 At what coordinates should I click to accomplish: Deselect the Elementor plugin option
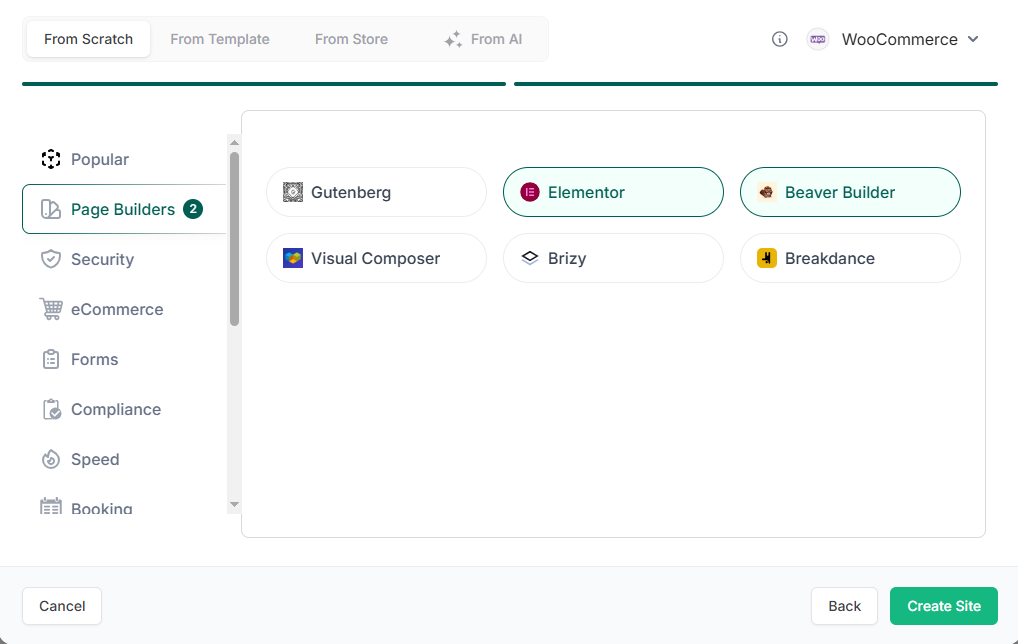tap(613, 192)
